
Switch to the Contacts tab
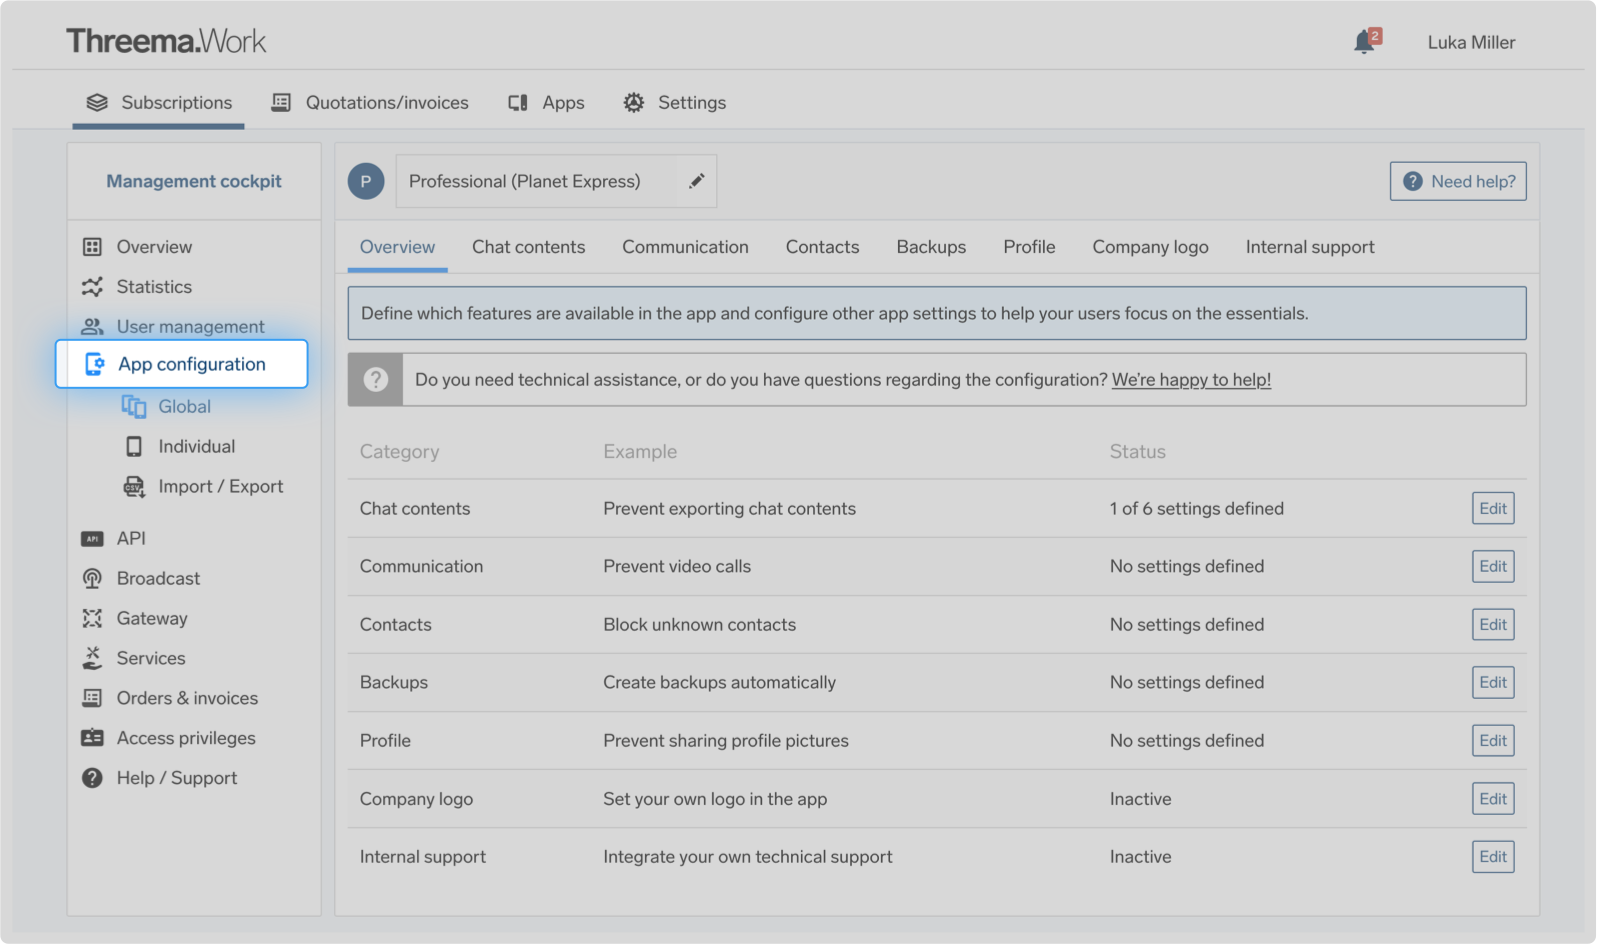click(822, 247)
